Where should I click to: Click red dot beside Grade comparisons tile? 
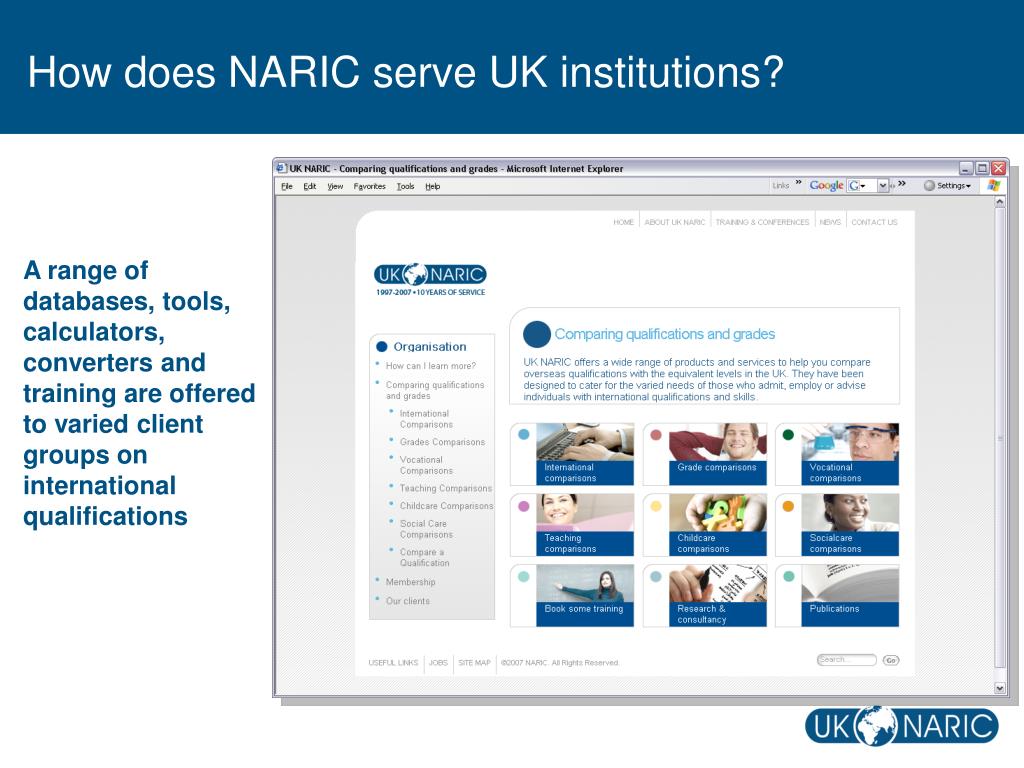(x=656, y=435)
